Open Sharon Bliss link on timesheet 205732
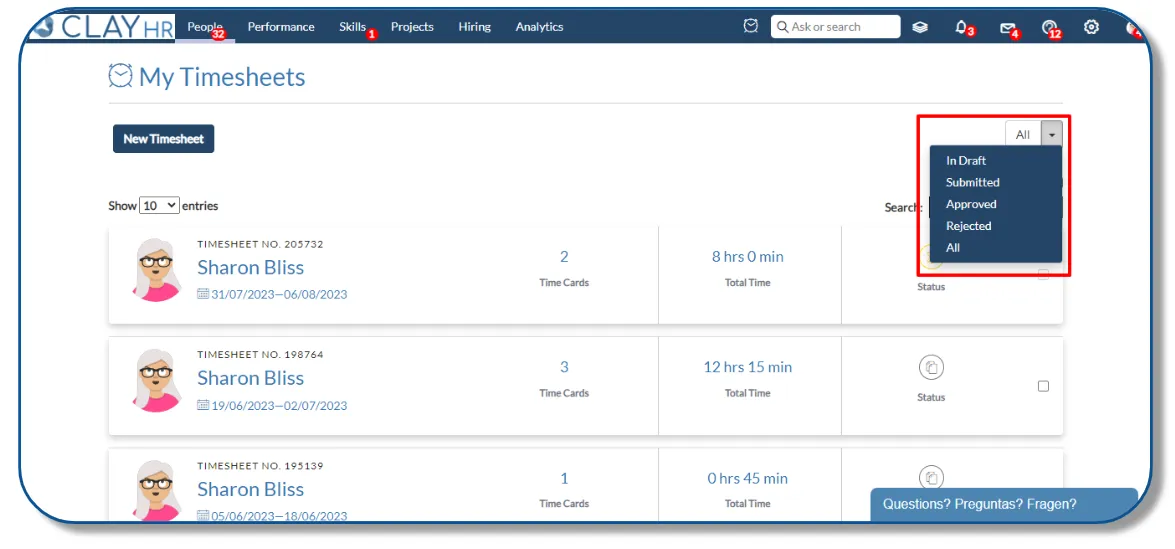Screen dimensions: 1175x549 pyautogui.click(x=250, y=267)
